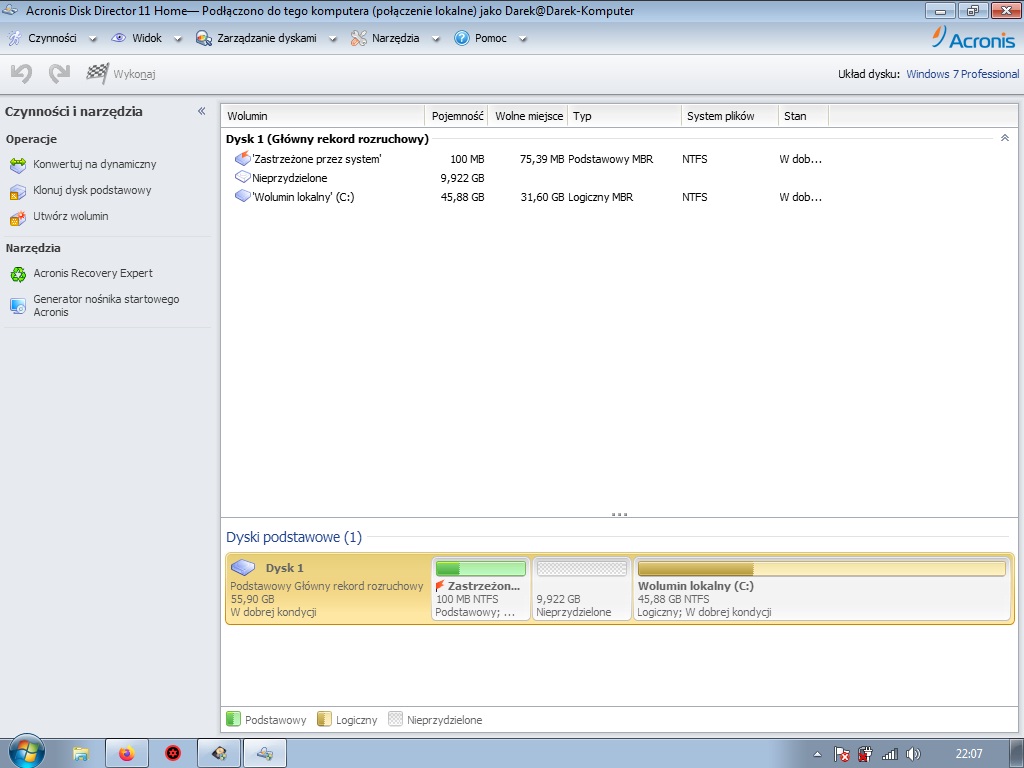This screenshot has height=768, width=1024.
Task: Select the Nieprzydzielone row in volume list
Action: [619, 178]
